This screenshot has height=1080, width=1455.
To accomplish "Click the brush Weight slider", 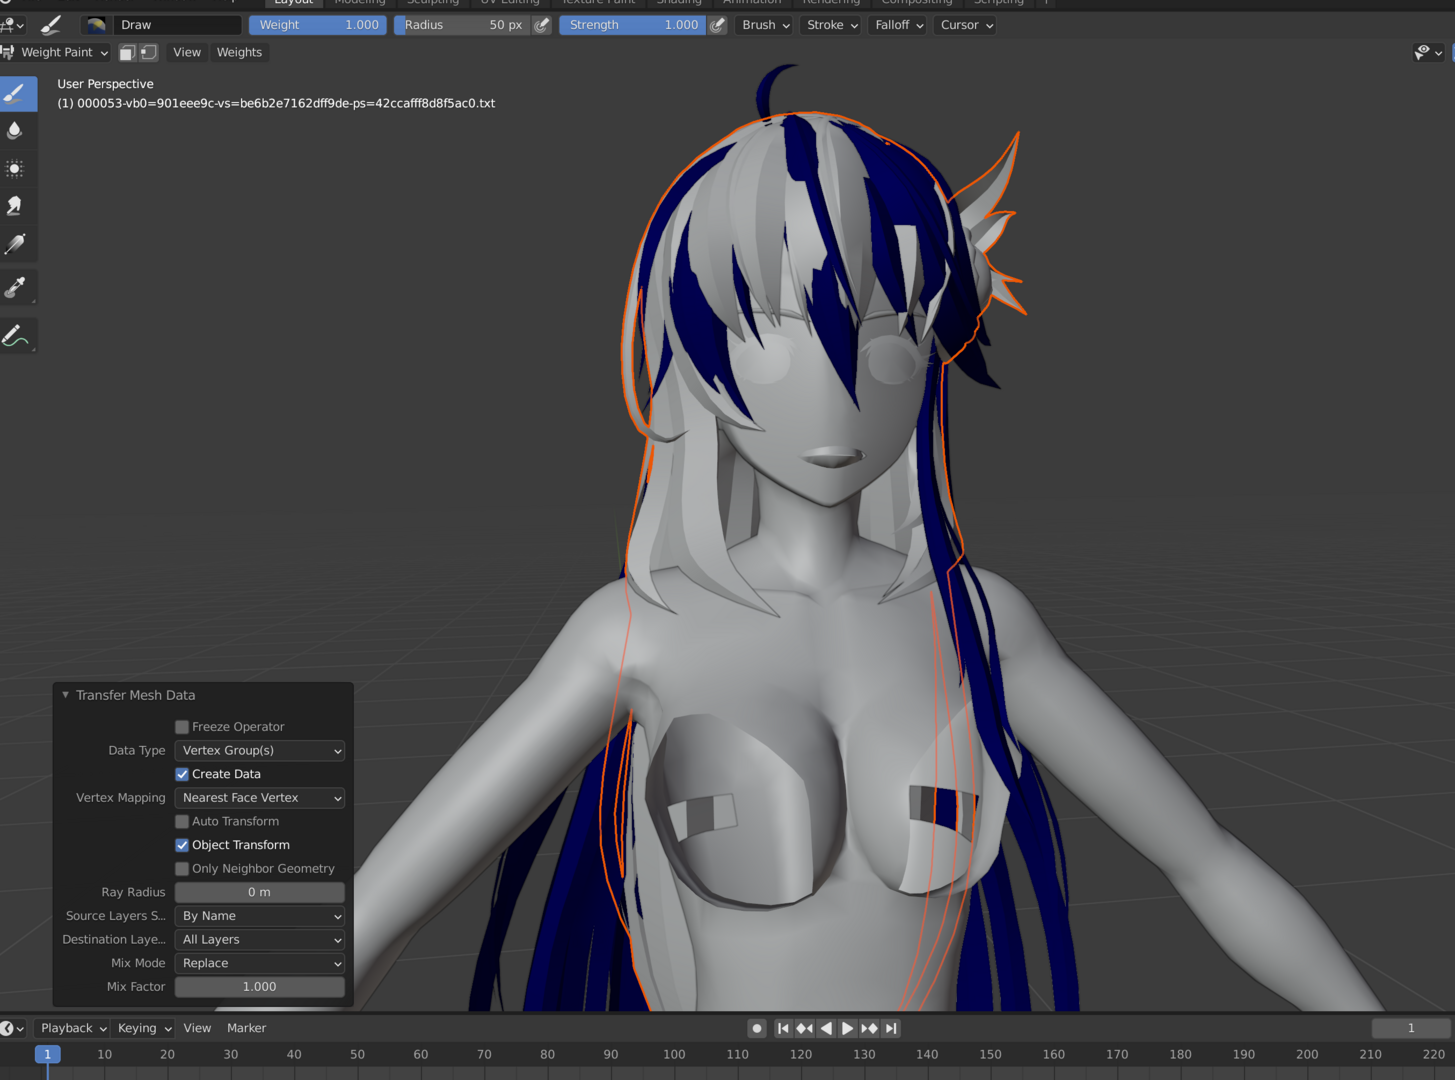I will 318,25.
